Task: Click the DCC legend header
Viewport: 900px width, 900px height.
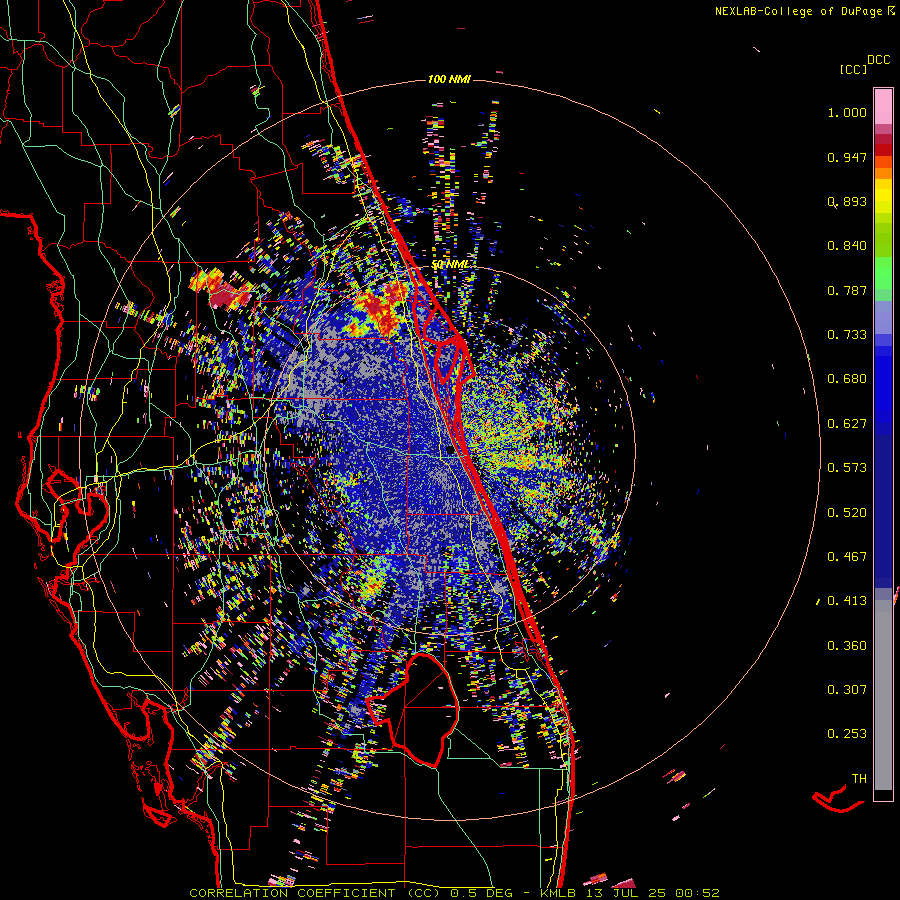Action: tap(878, 60)
